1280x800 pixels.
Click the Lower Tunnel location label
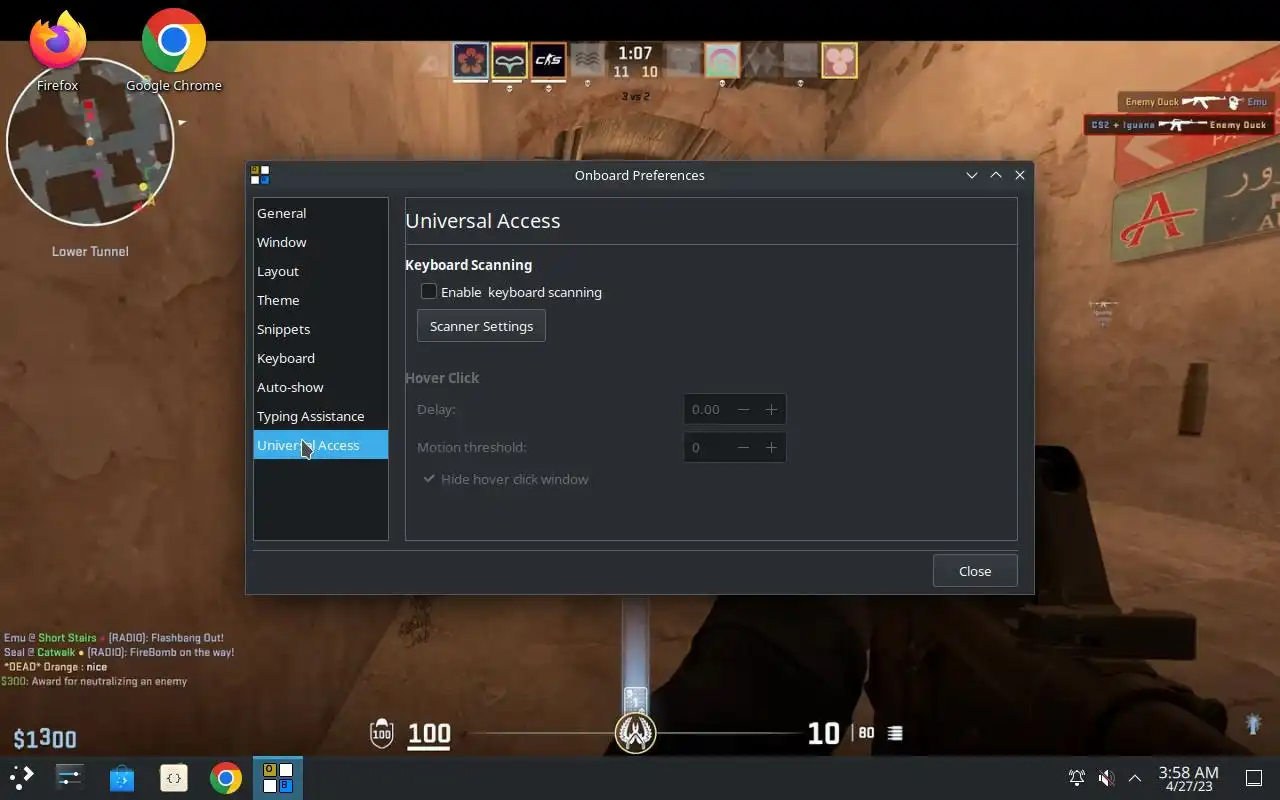90,251
